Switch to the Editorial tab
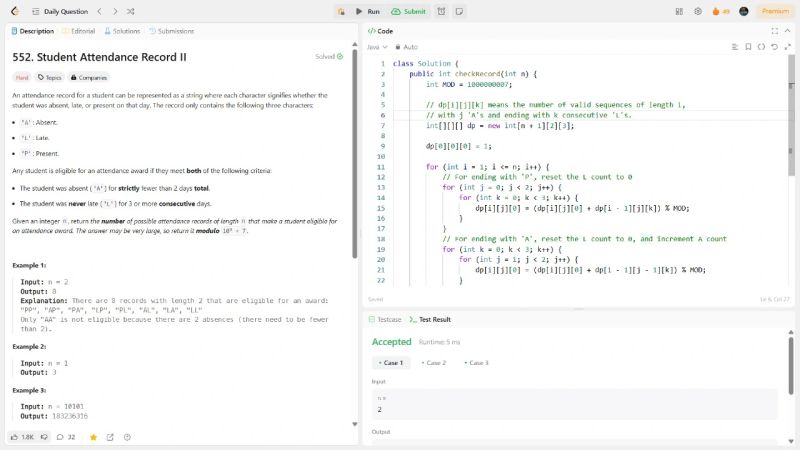 pyautogui.click(x=80, y=31)
